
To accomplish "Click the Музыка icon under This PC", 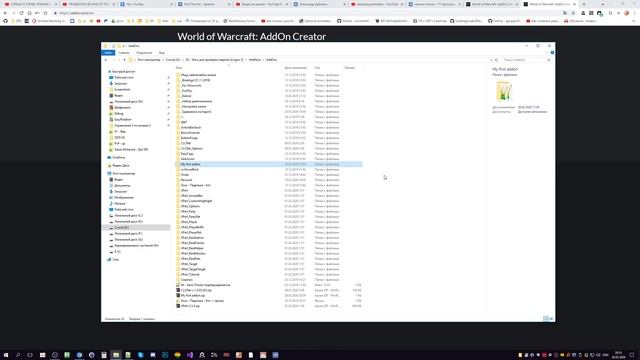I will pyautogui.click(x=111, y=203).
